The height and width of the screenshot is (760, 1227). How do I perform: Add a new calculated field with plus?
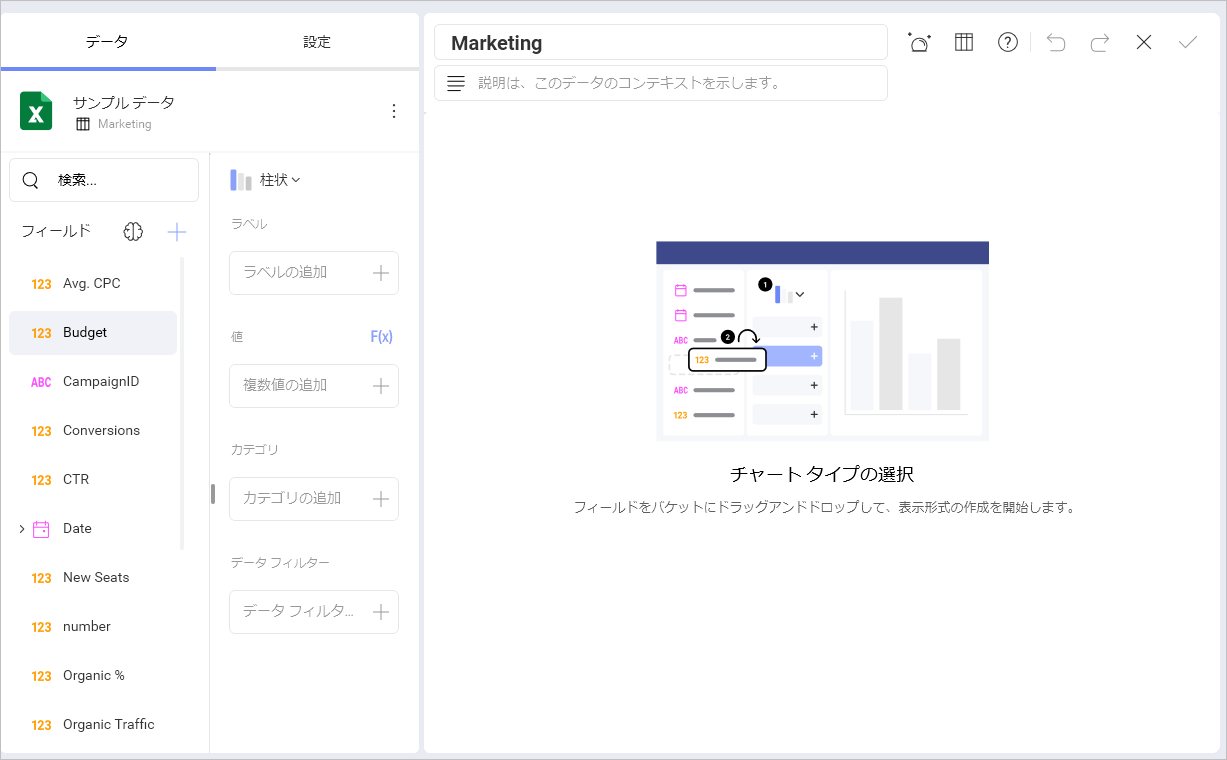pos(177,232)
